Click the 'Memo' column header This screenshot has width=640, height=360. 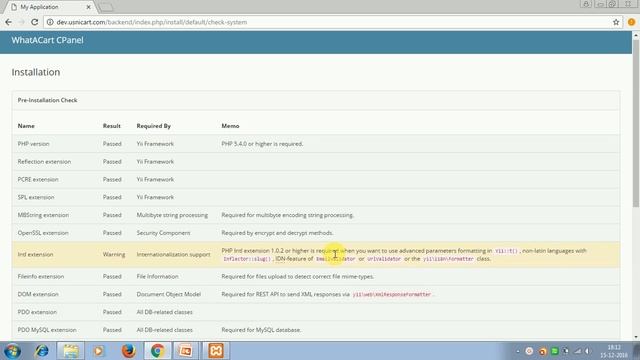tap(230, 126)
